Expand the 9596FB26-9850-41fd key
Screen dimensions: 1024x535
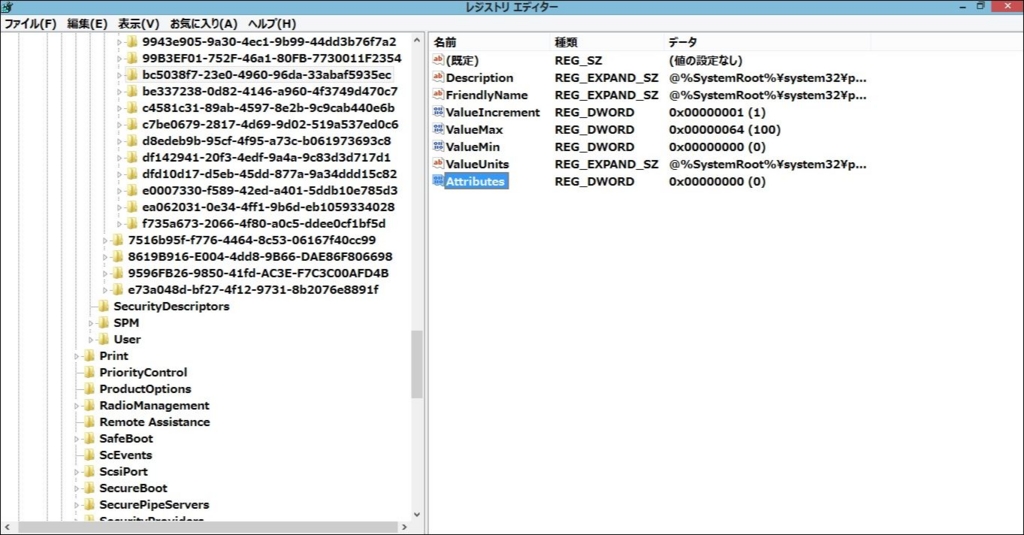(105, 273)
